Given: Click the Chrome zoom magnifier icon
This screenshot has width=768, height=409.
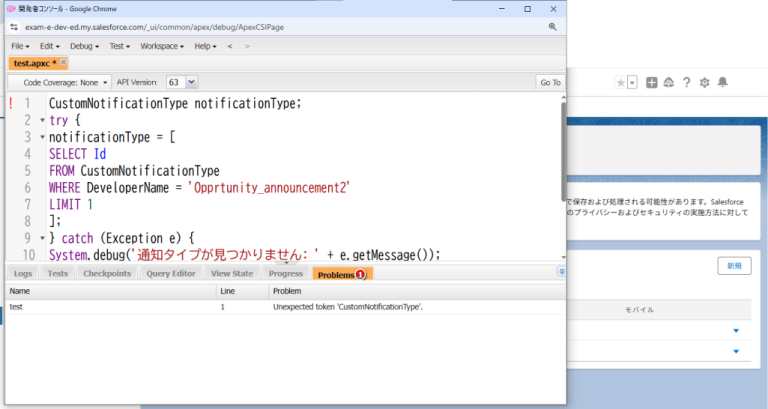Looking at the screenshot, I should (x=552, y=27).
